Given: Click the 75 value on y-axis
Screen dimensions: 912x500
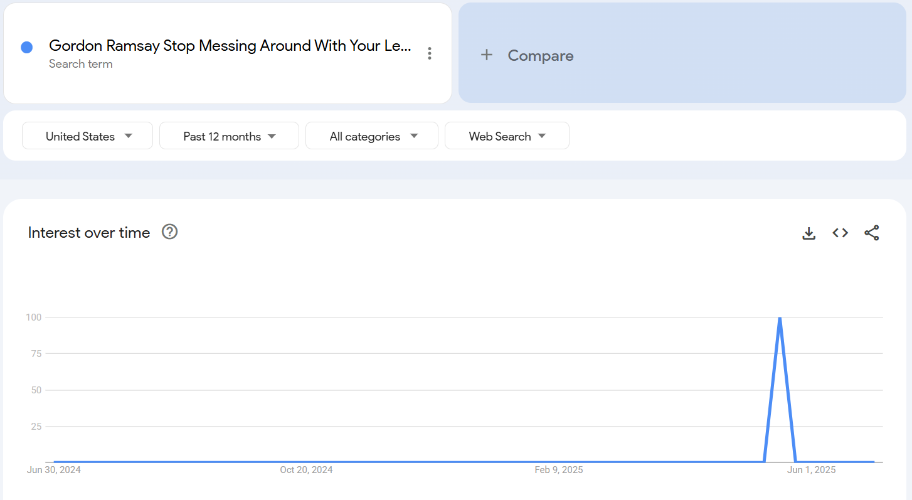Looking at the screenshot, I should tap(36, 353).
